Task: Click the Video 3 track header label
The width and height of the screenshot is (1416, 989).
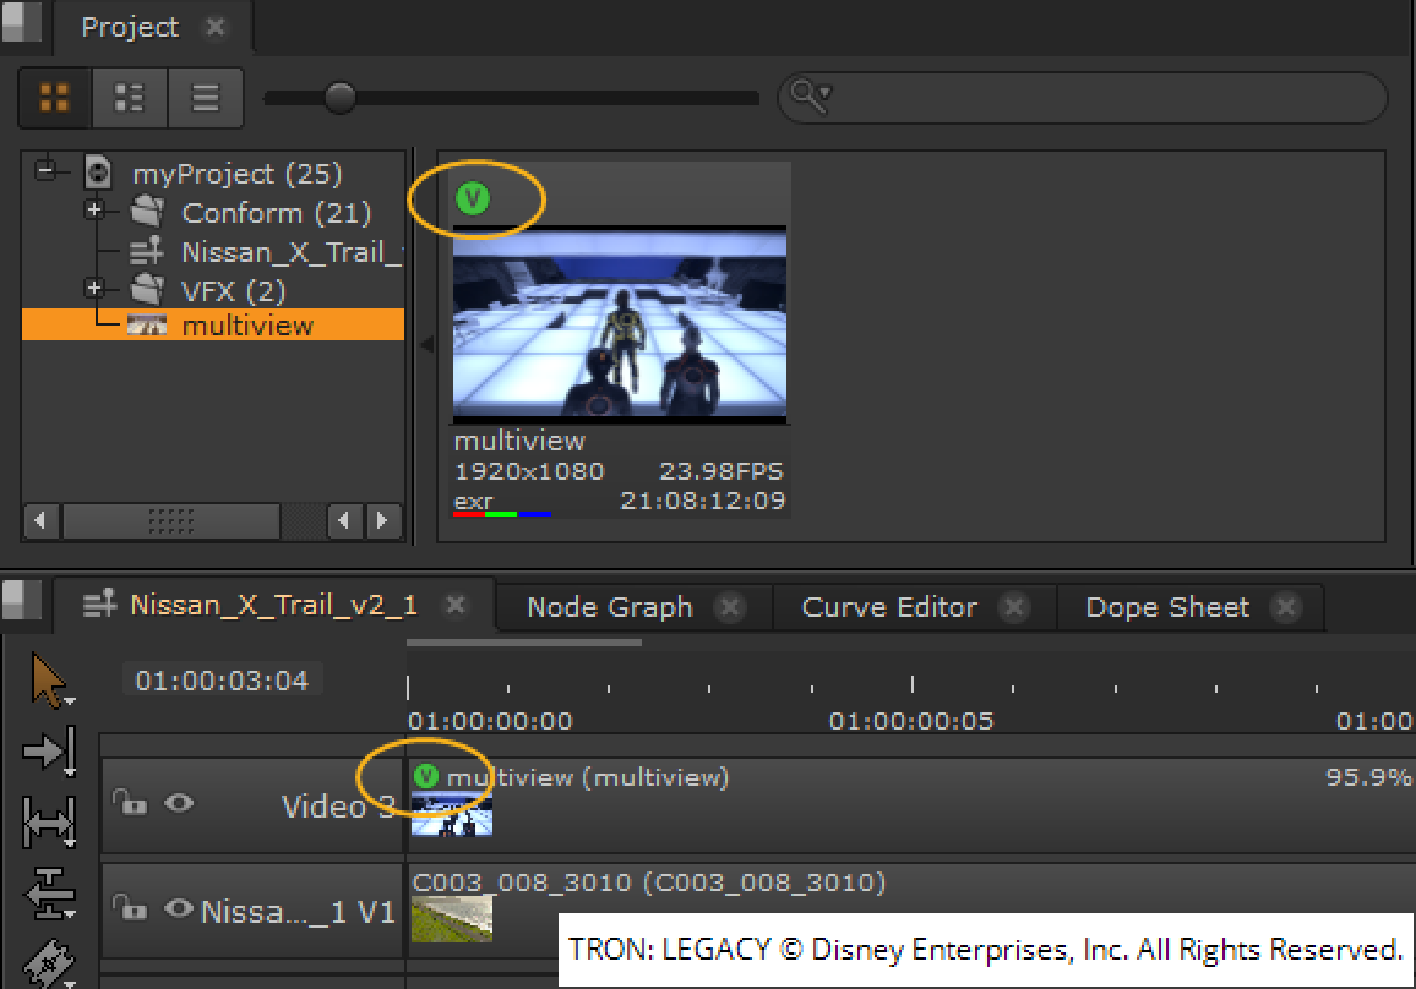Action: click(338, 807)
